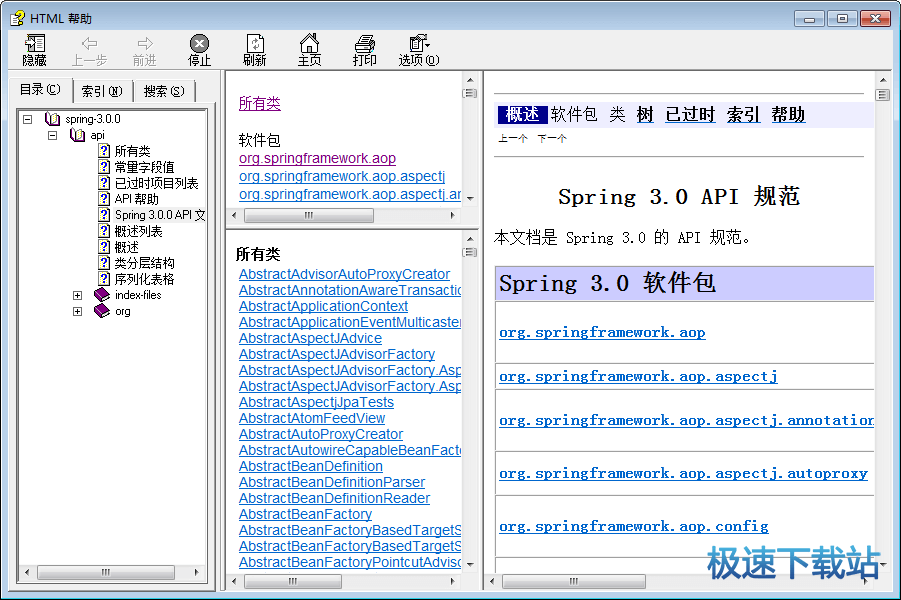This screenshot has width=901, height=600.
Task: Click the contents tree horizontal scrollbar thumb
Action: [x=106, y=572]
